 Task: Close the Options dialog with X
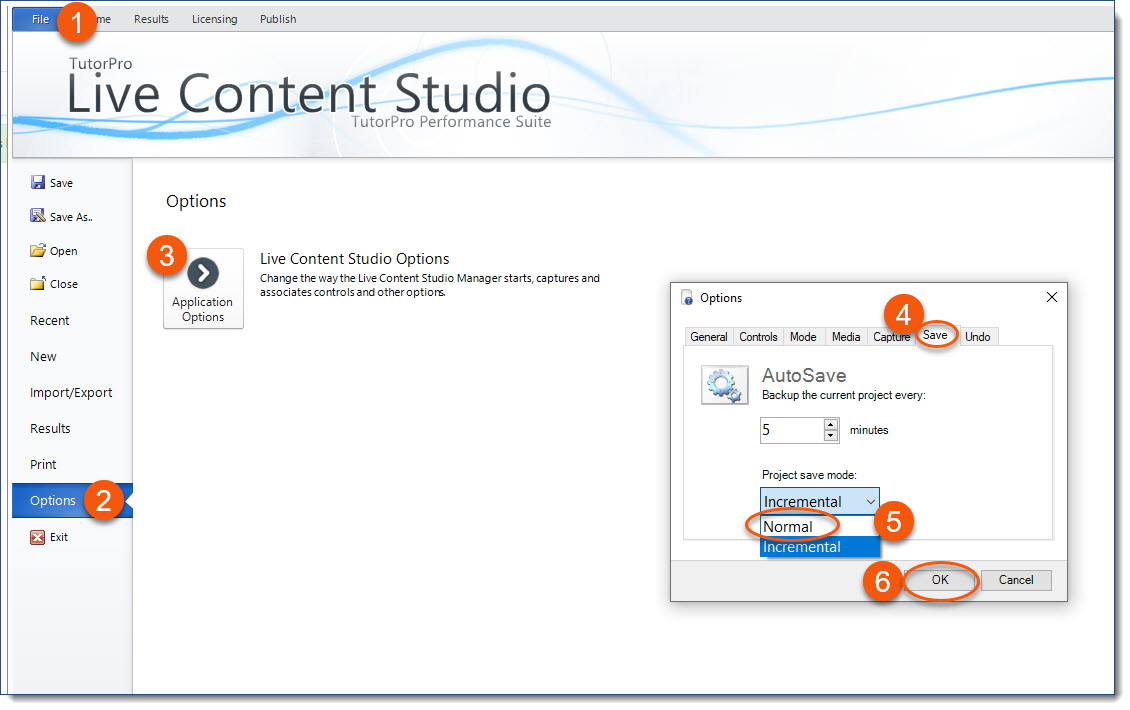click(x=1051, y=297)
